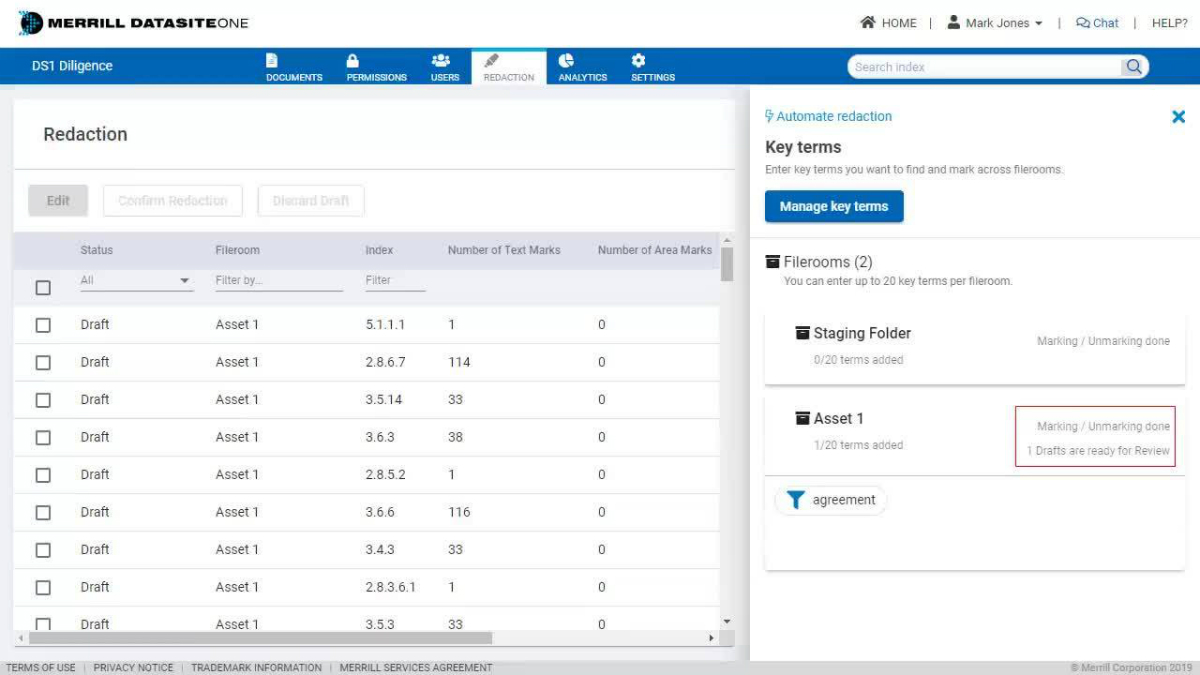Click the Merrill DatasiteOne logo
The image size is (1200, 675).
tap(133, 23)
